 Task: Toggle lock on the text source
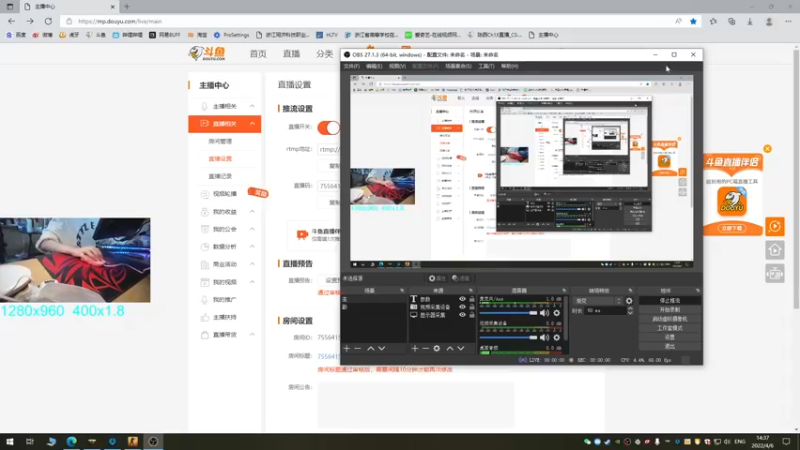(x=472, y=299)
